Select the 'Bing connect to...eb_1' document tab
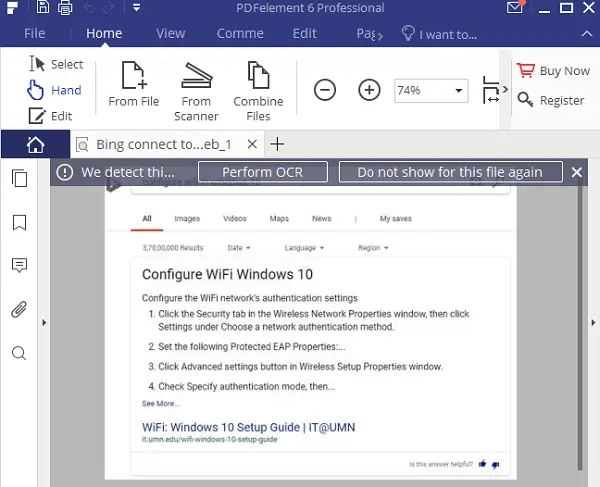The height and width of the screenshot is (487, 600). pos(164,145)
